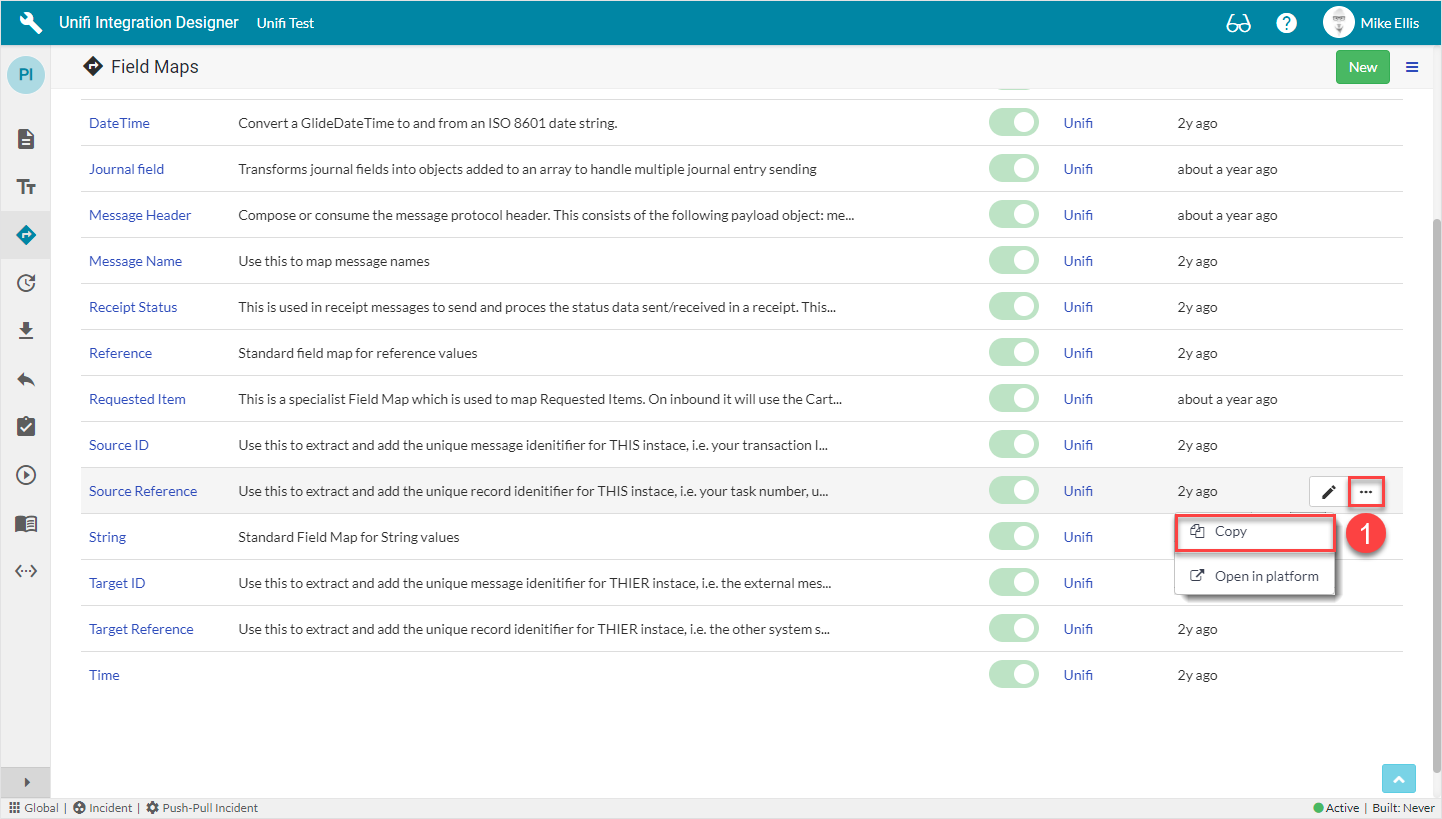Open the Field Maps sidebar icon
The width and height of the screenshot is (1442, 819).
tap(25, 235)
